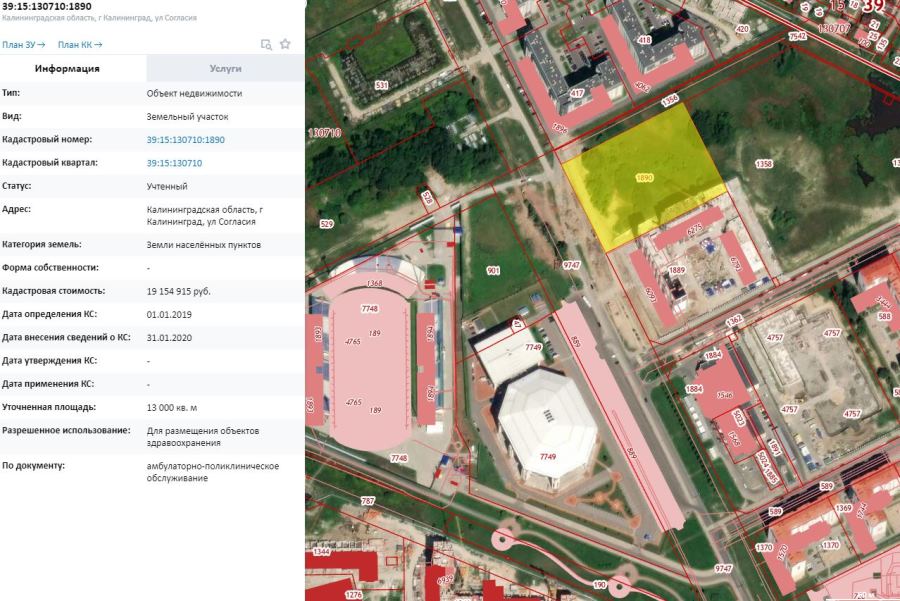Viewport: 900px width, 601px height.
Task: Select parcel 531 on the map
Action: point(381,86)
